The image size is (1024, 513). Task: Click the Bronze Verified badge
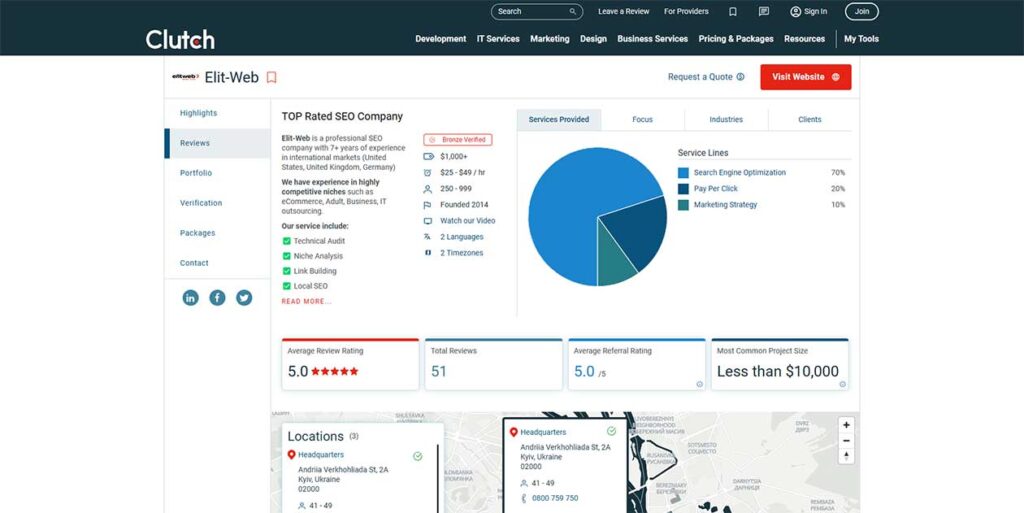point(458,140)
